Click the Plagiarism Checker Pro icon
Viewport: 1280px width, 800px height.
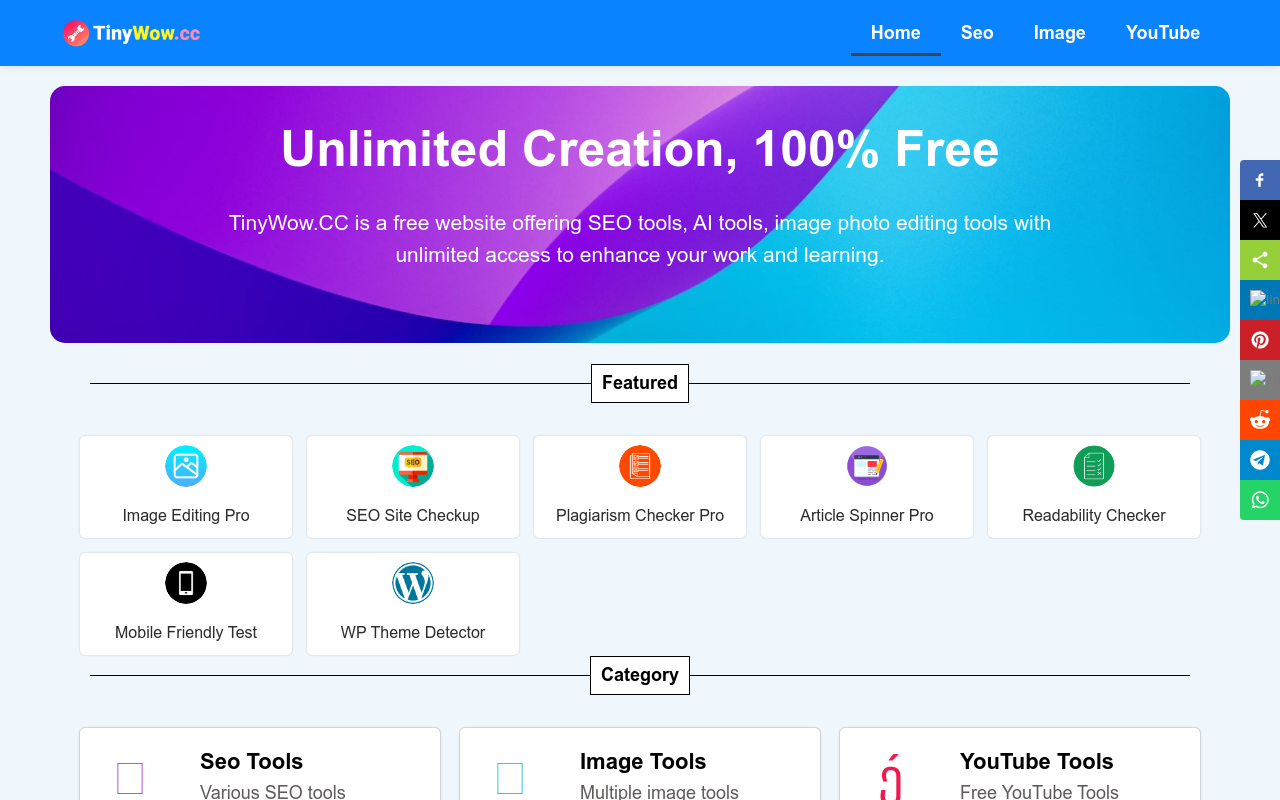click(640, 466)
